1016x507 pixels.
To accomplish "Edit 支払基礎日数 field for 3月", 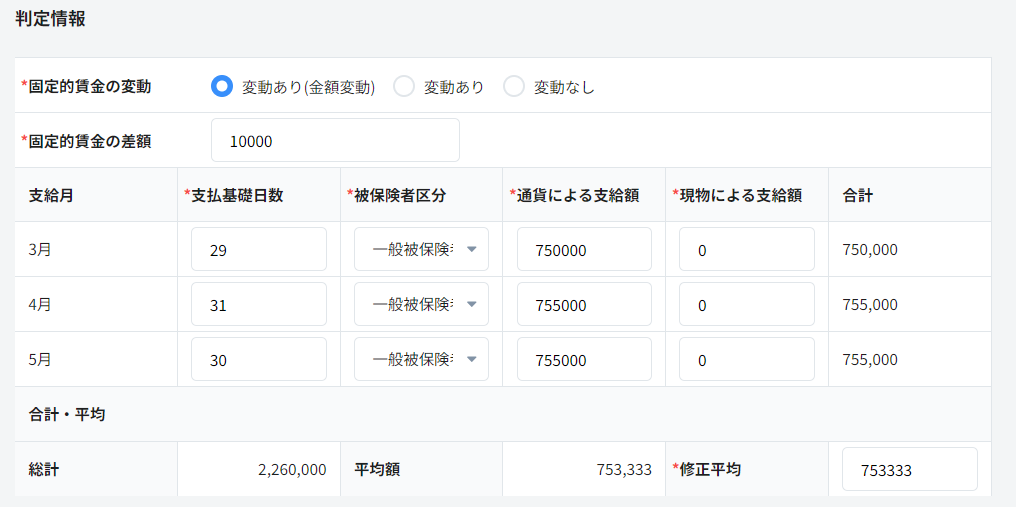I will 258,250.
